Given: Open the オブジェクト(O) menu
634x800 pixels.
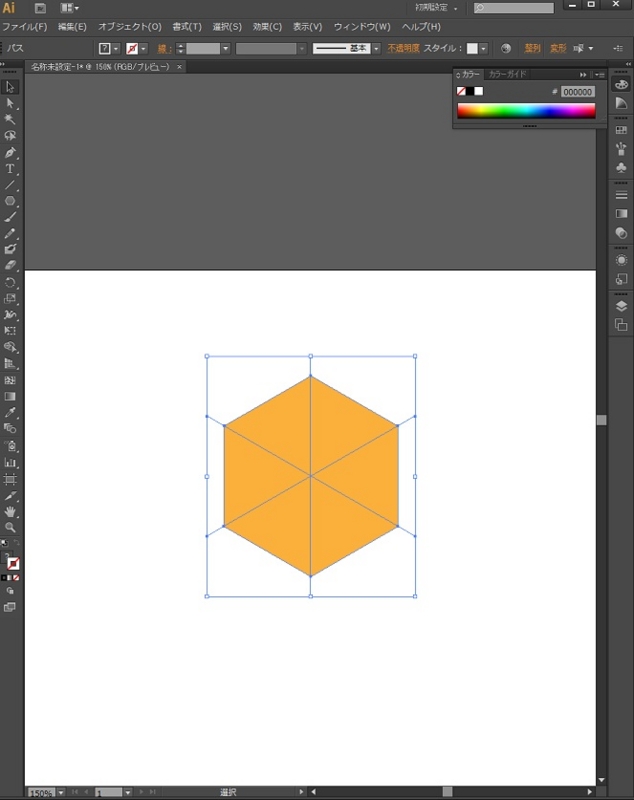Looking at the screenshot, I should coord(130,27).
